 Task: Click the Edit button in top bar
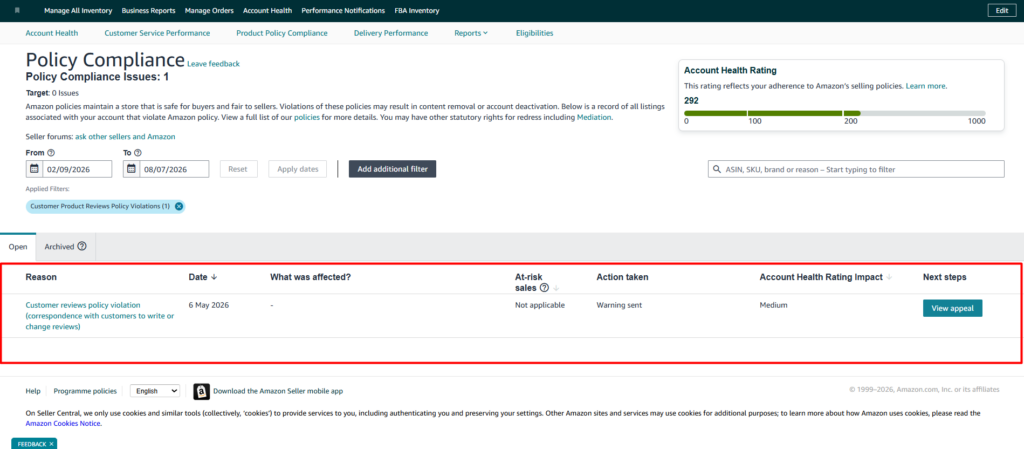pos(1002,10)
